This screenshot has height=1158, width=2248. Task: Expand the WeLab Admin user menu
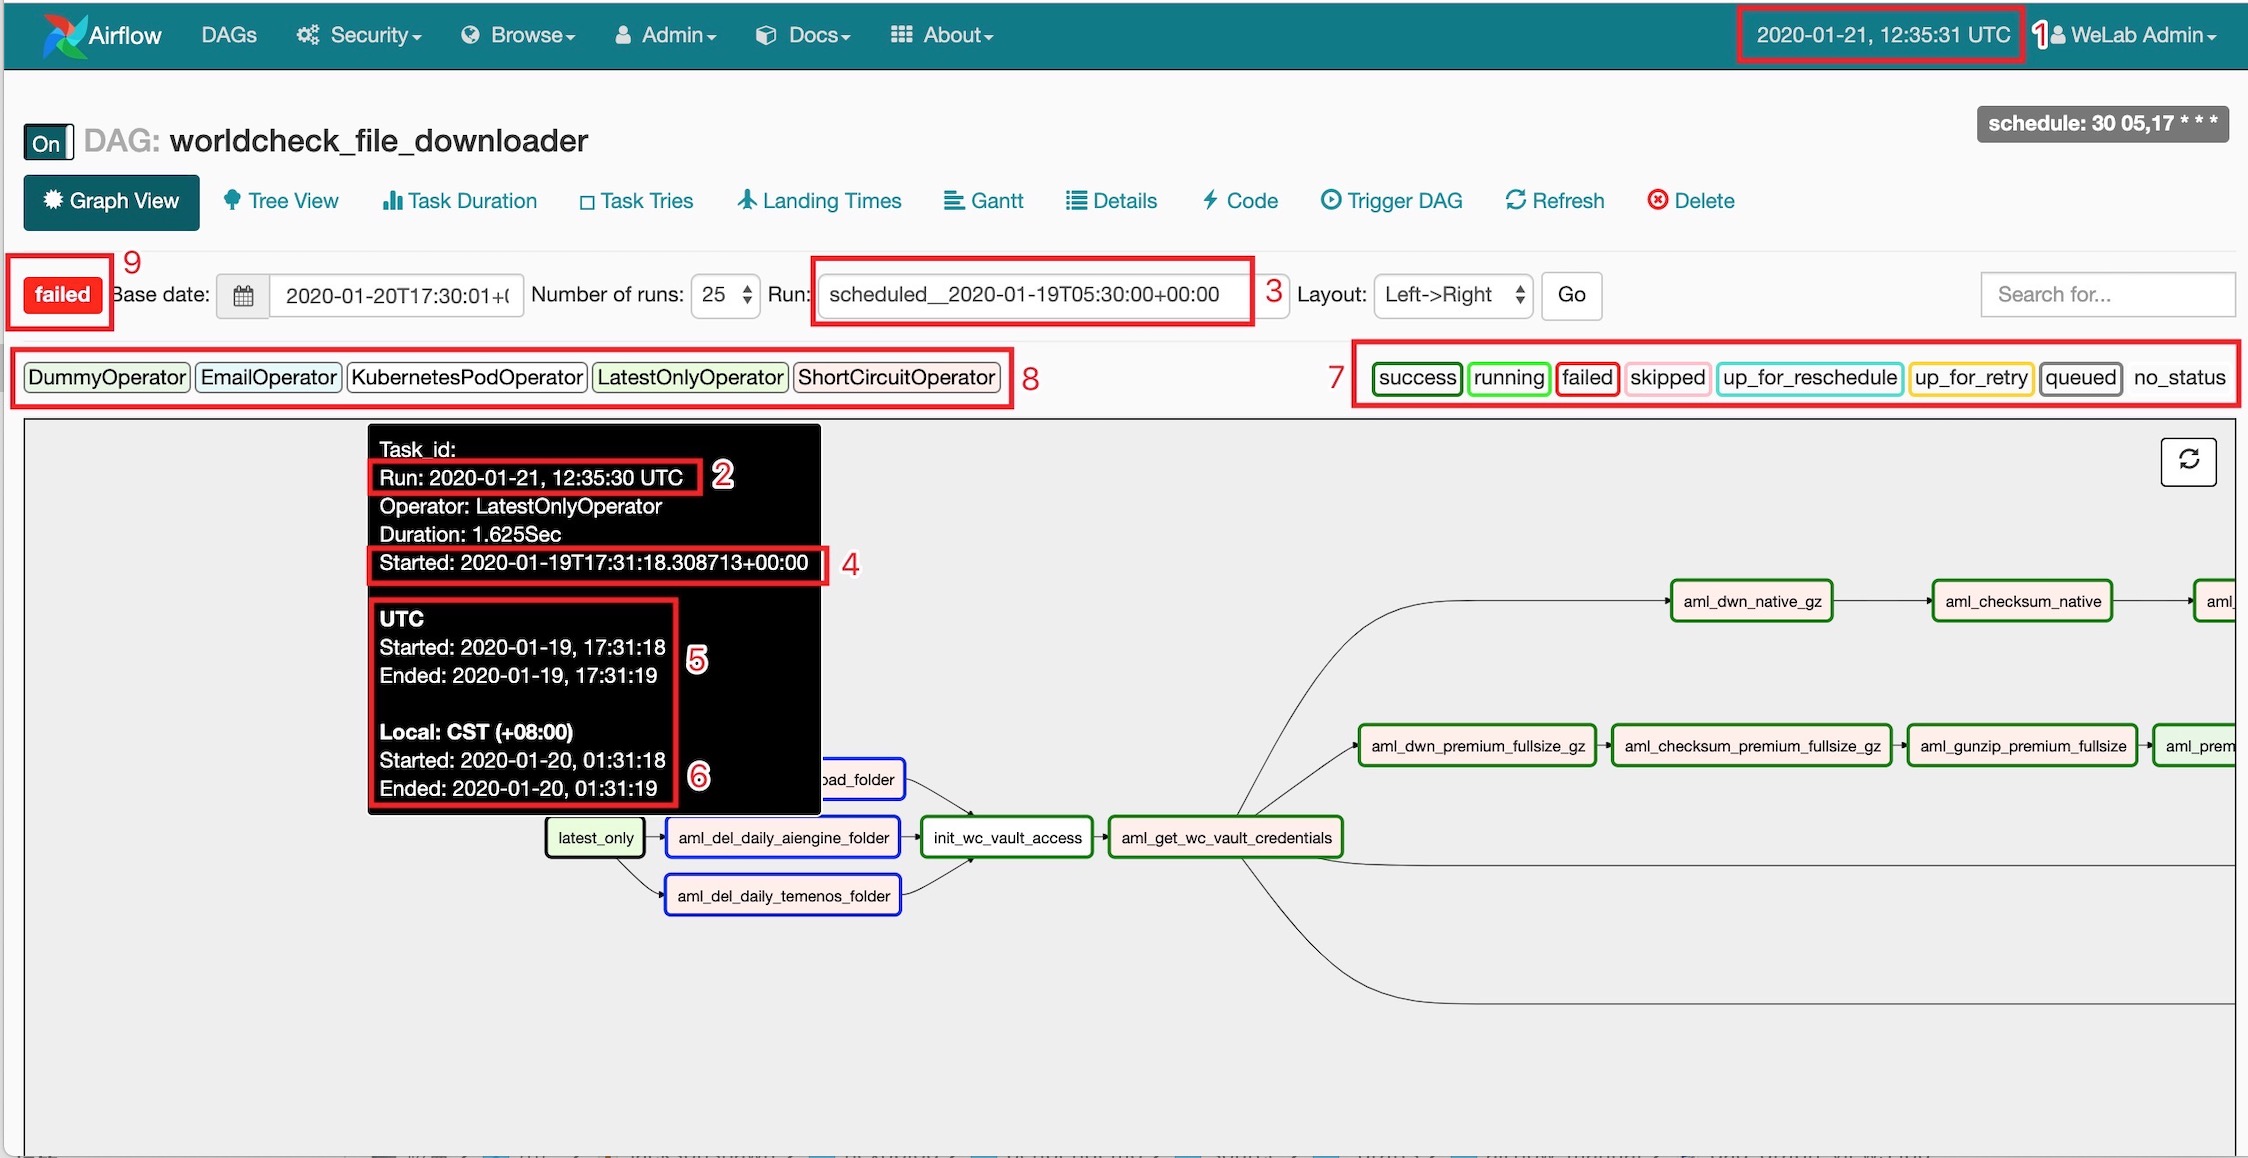pos(2133,35)
